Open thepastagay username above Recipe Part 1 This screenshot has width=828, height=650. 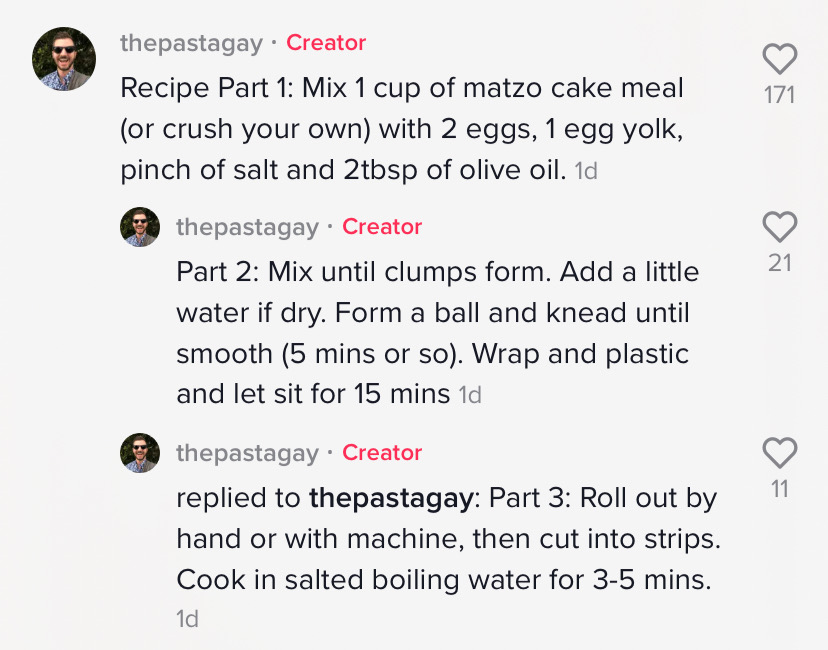(x=191, y=43)
